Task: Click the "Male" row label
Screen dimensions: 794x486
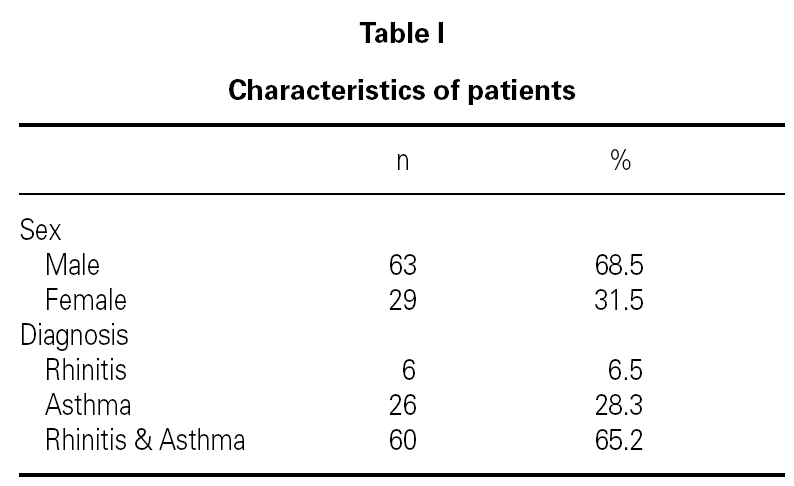Action: coord(73,266)
